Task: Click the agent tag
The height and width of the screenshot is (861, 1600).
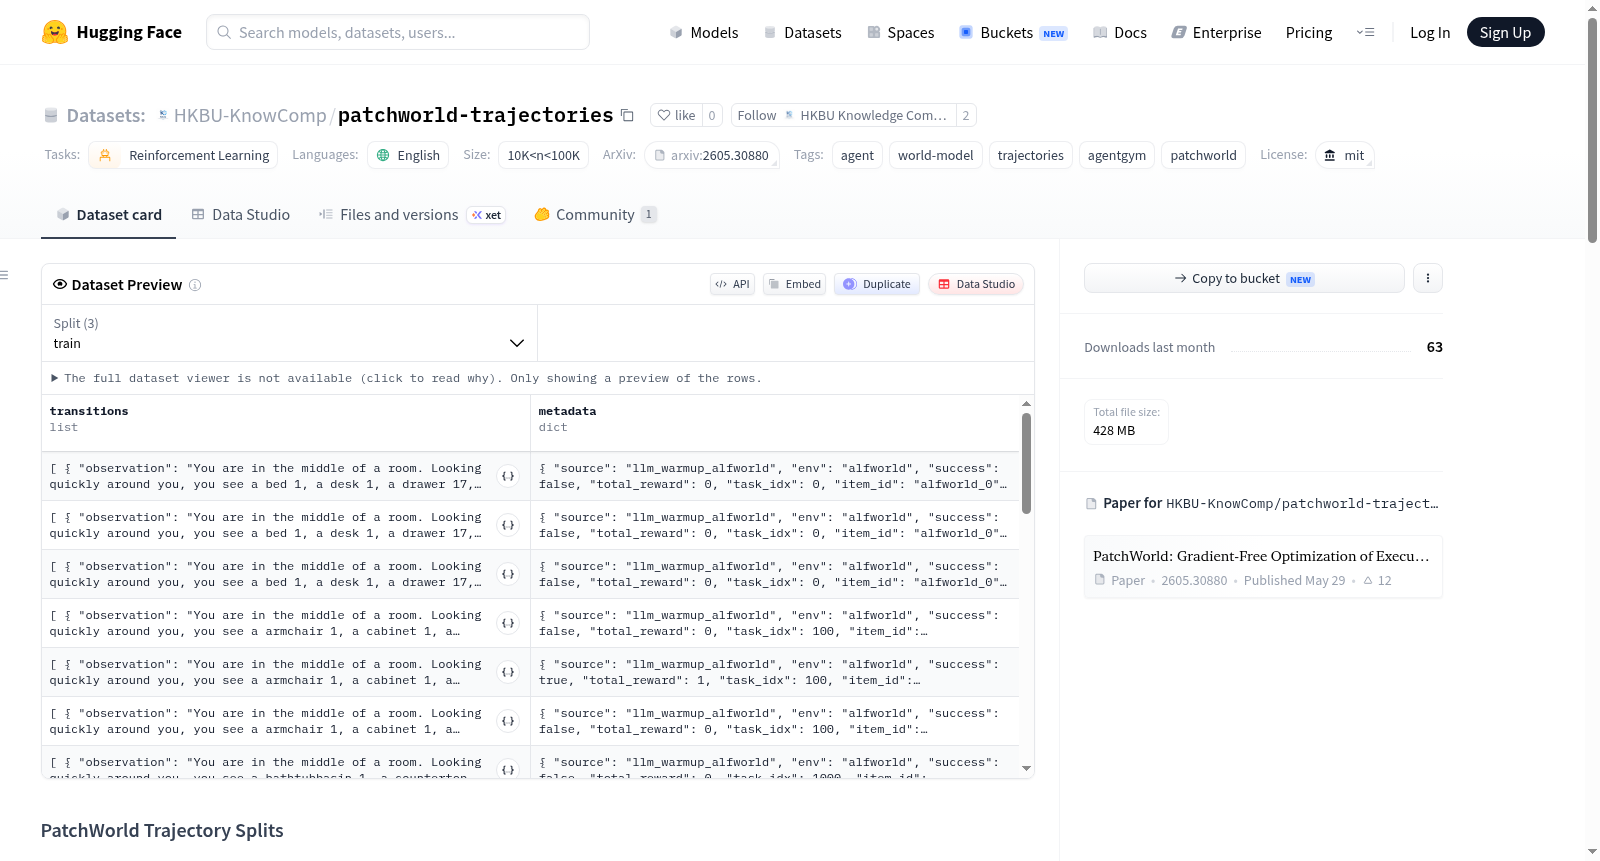Action: [857, 155]
